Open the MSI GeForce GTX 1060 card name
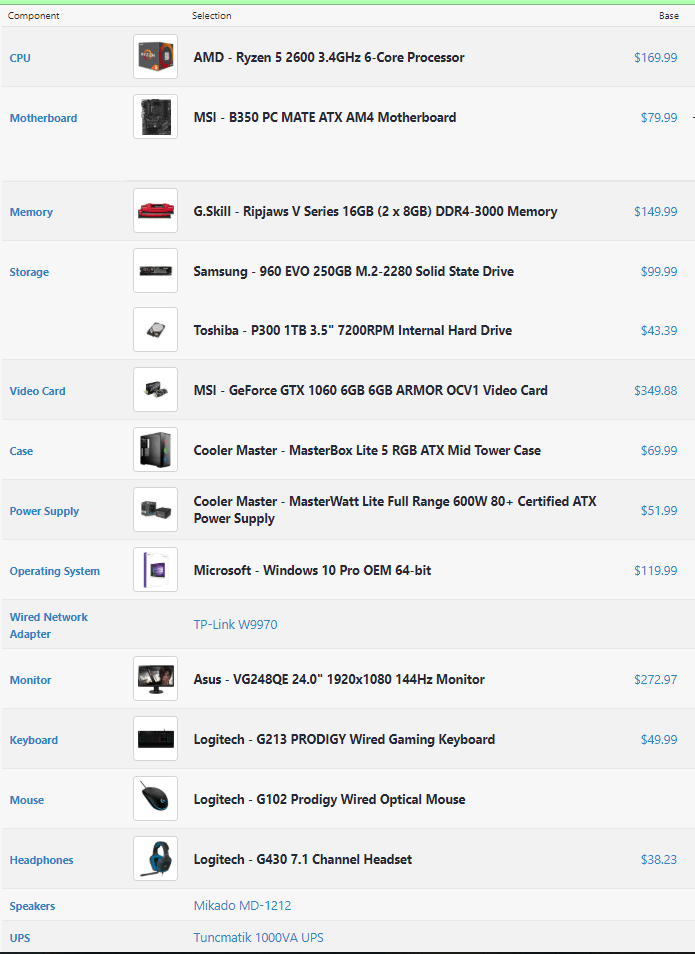The width and height of the screenshot is (695, 954). [x=371, y=390]
